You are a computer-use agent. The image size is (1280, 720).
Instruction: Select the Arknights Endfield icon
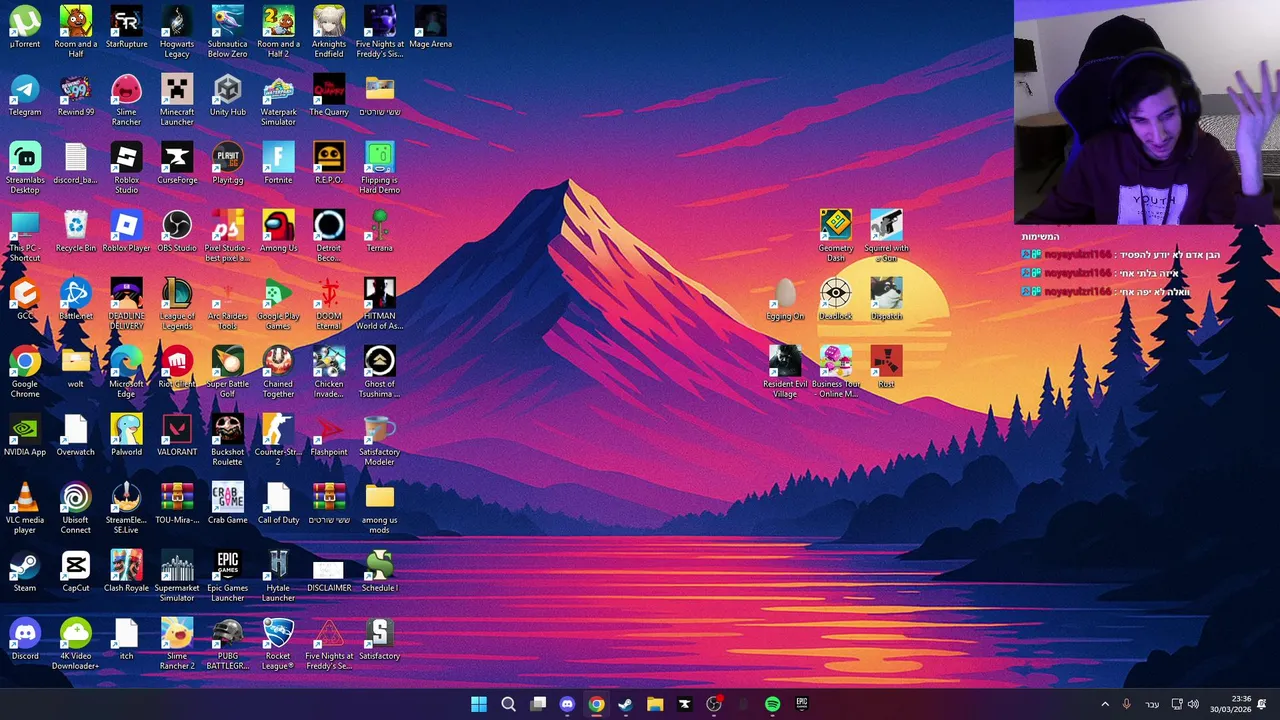329,32
